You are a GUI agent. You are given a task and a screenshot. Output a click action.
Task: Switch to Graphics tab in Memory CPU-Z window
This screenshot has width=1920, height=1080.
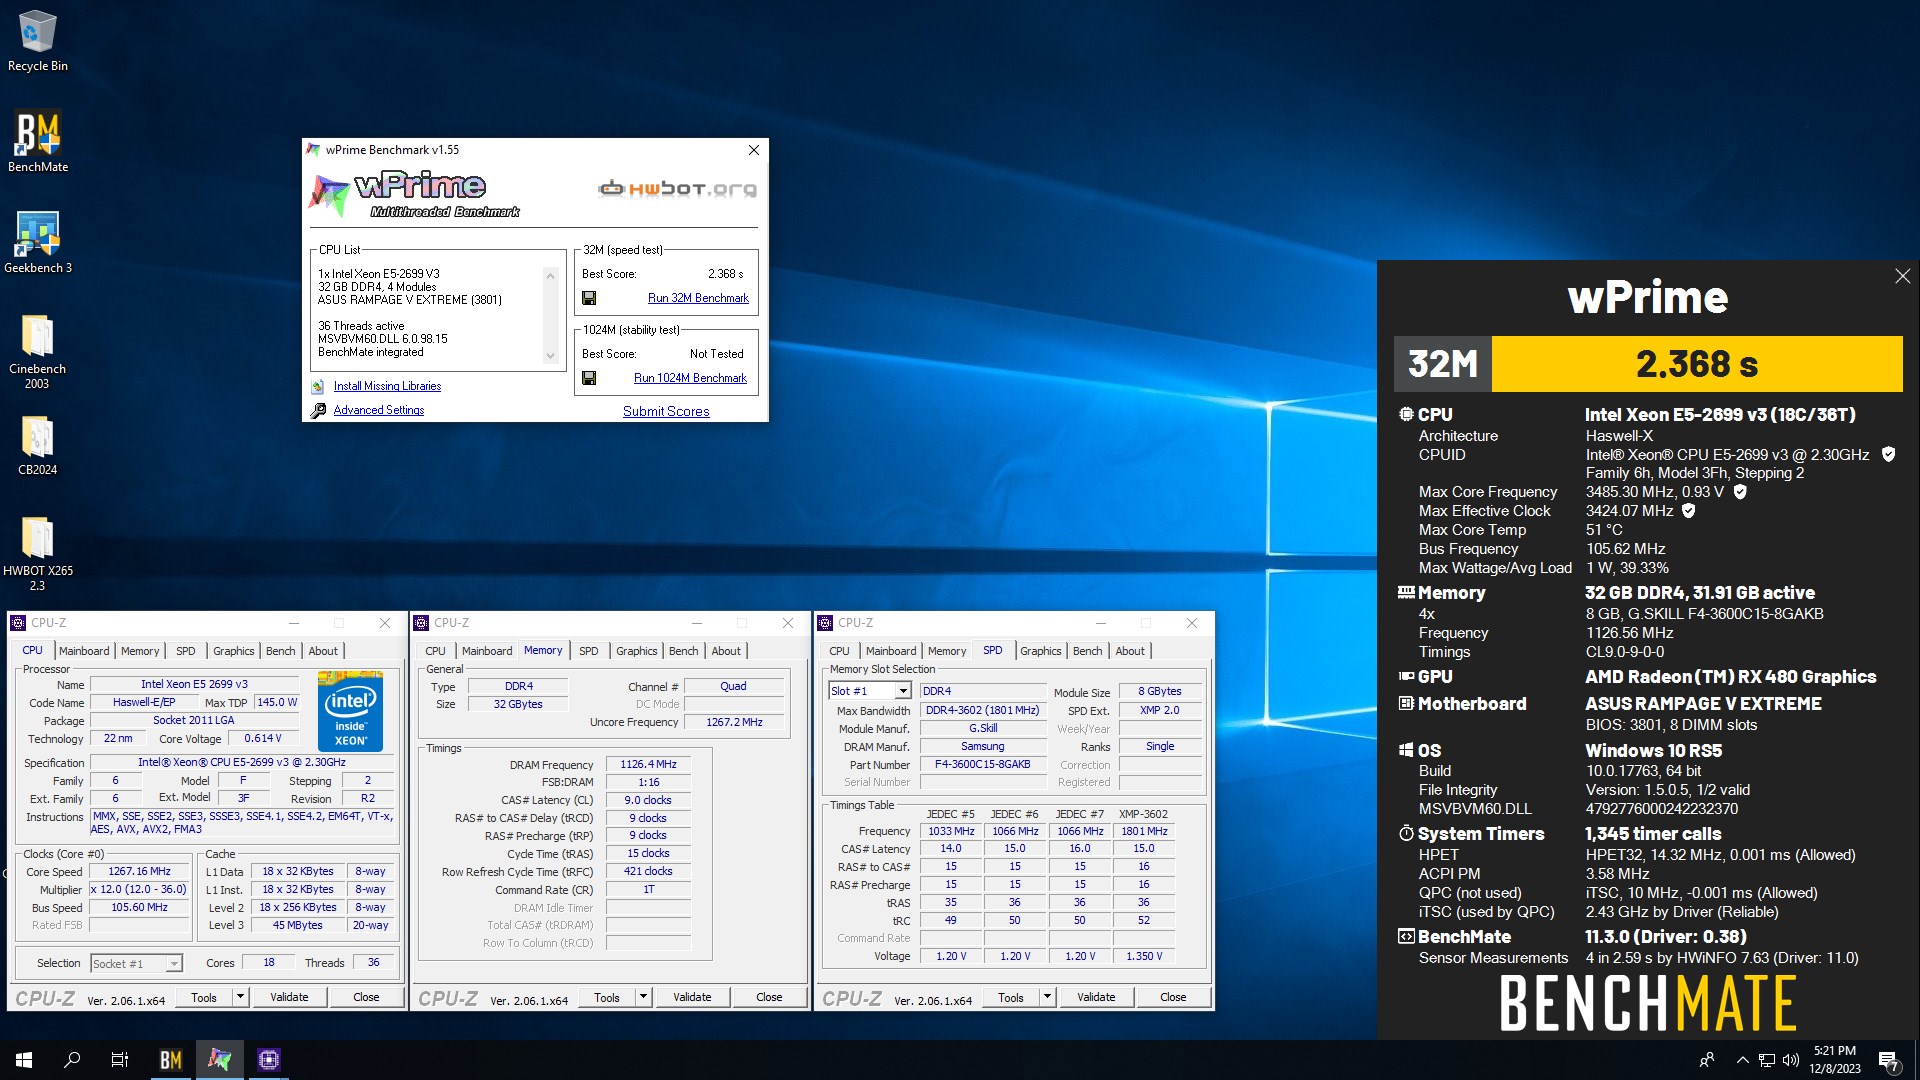pos(636,651)
